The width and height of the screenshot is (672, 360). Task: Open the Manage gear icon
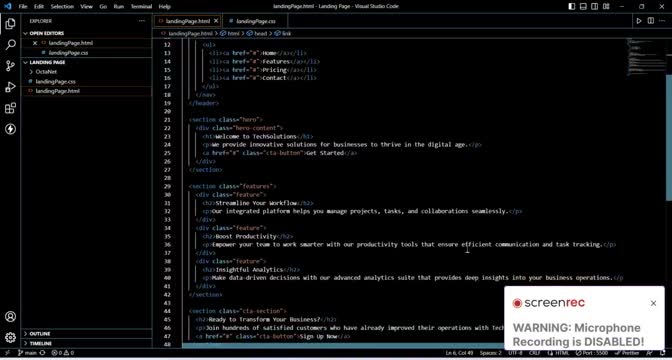point(10,338)
